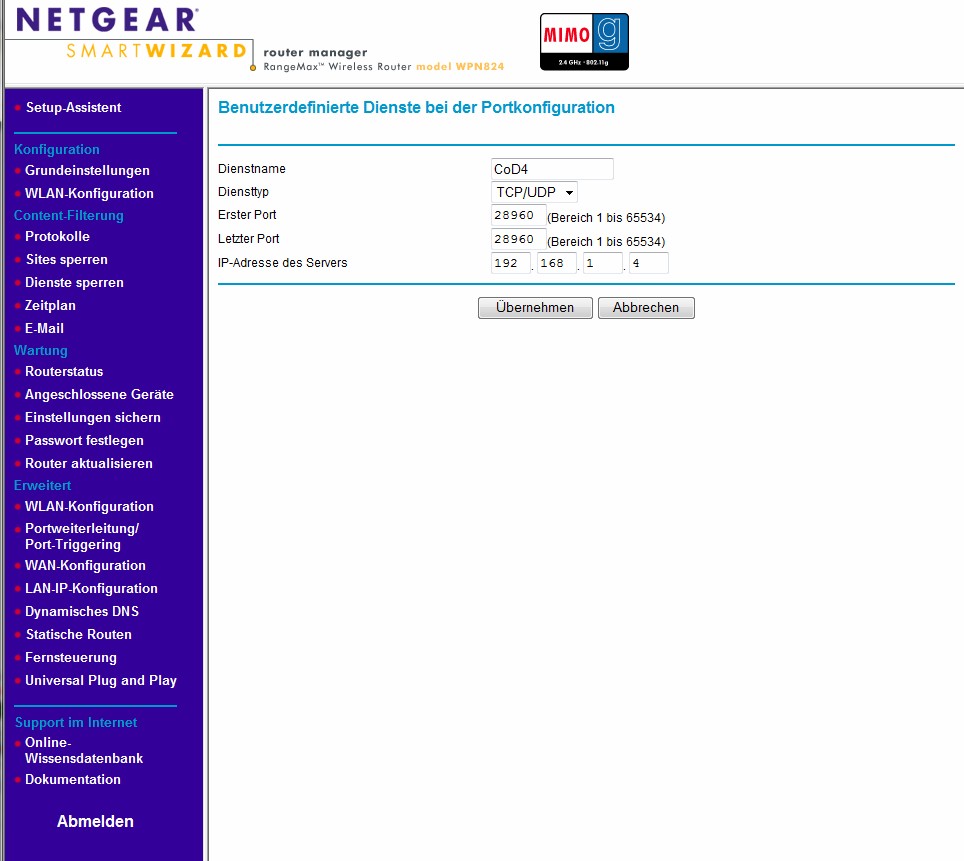Click the NETGEAR logo
This screenshot has width=964, height=861.
click(107, 20)
